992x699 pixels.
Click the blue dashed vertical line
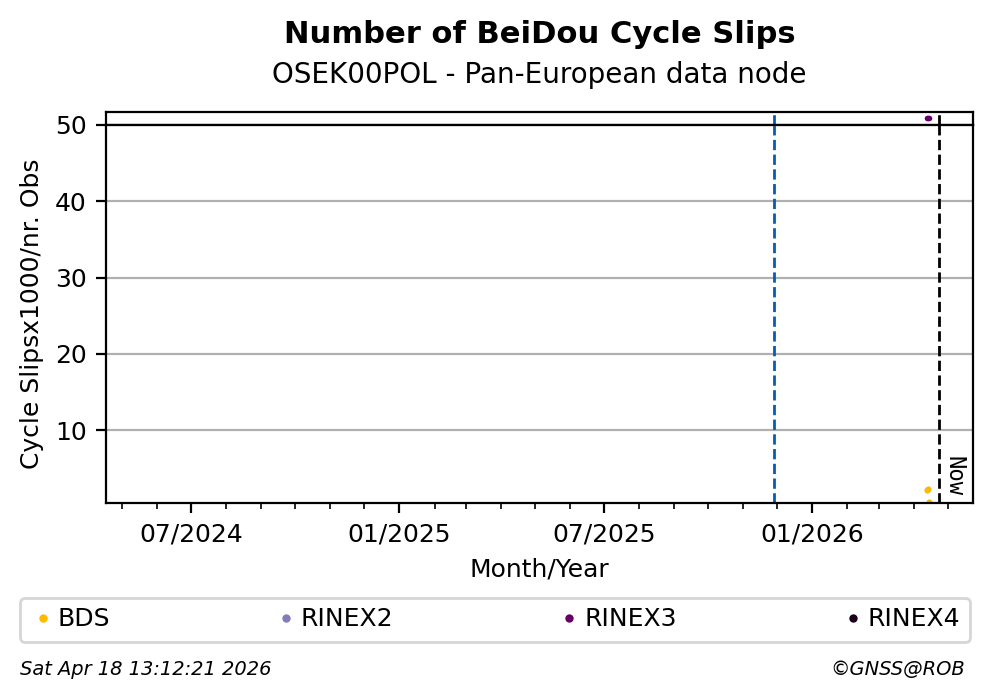774,300
